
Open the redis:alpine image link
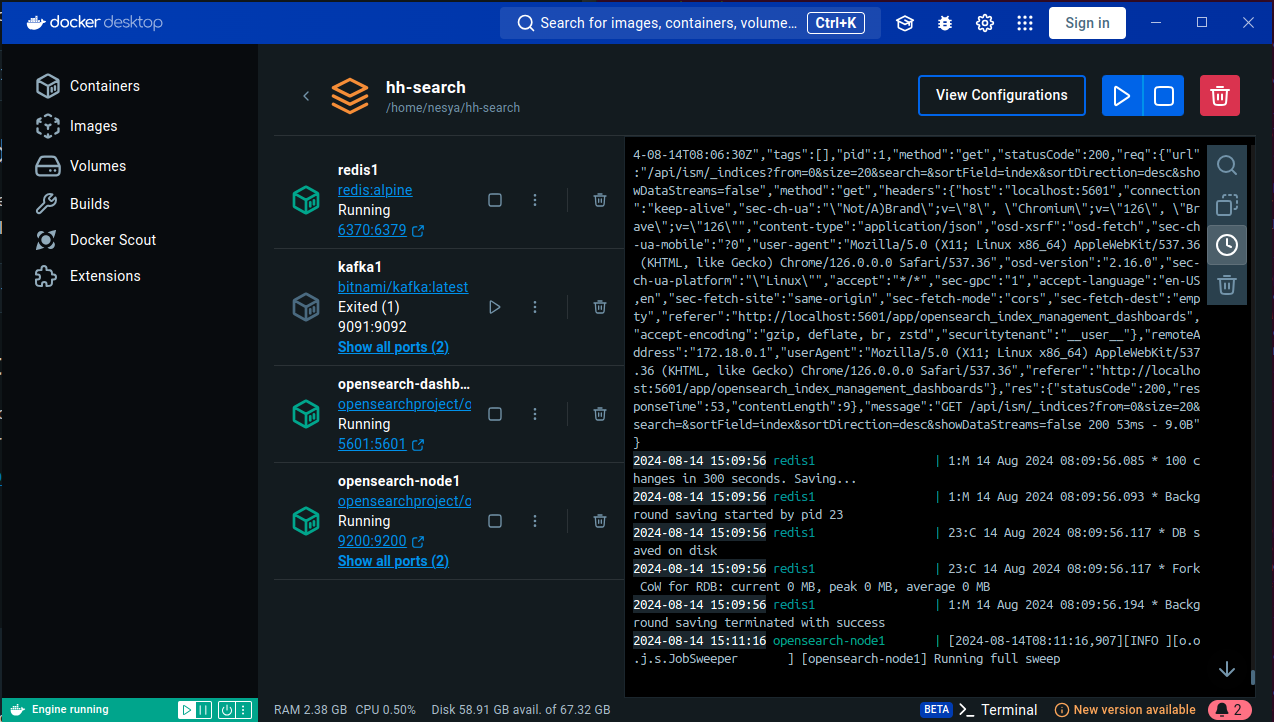[375, 190]
